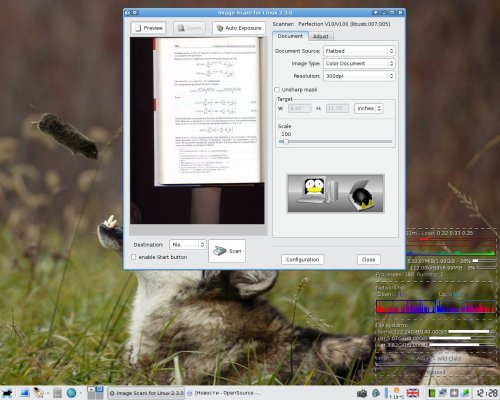Click the Scale value 100
Screen dimensions: 500x400
coord(286,134)
